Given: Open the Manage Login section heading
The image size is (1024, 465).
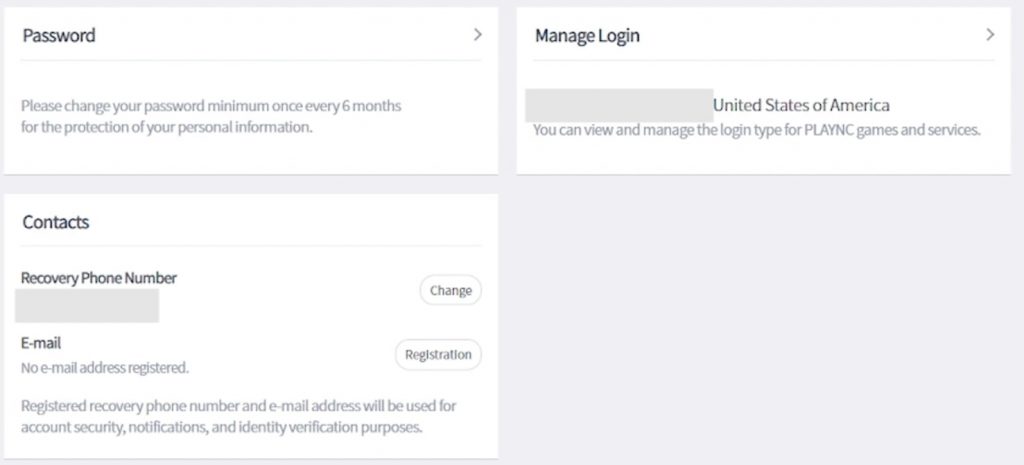Looking at the screenshot, I should pyautogui.click(x=587, y=35).
